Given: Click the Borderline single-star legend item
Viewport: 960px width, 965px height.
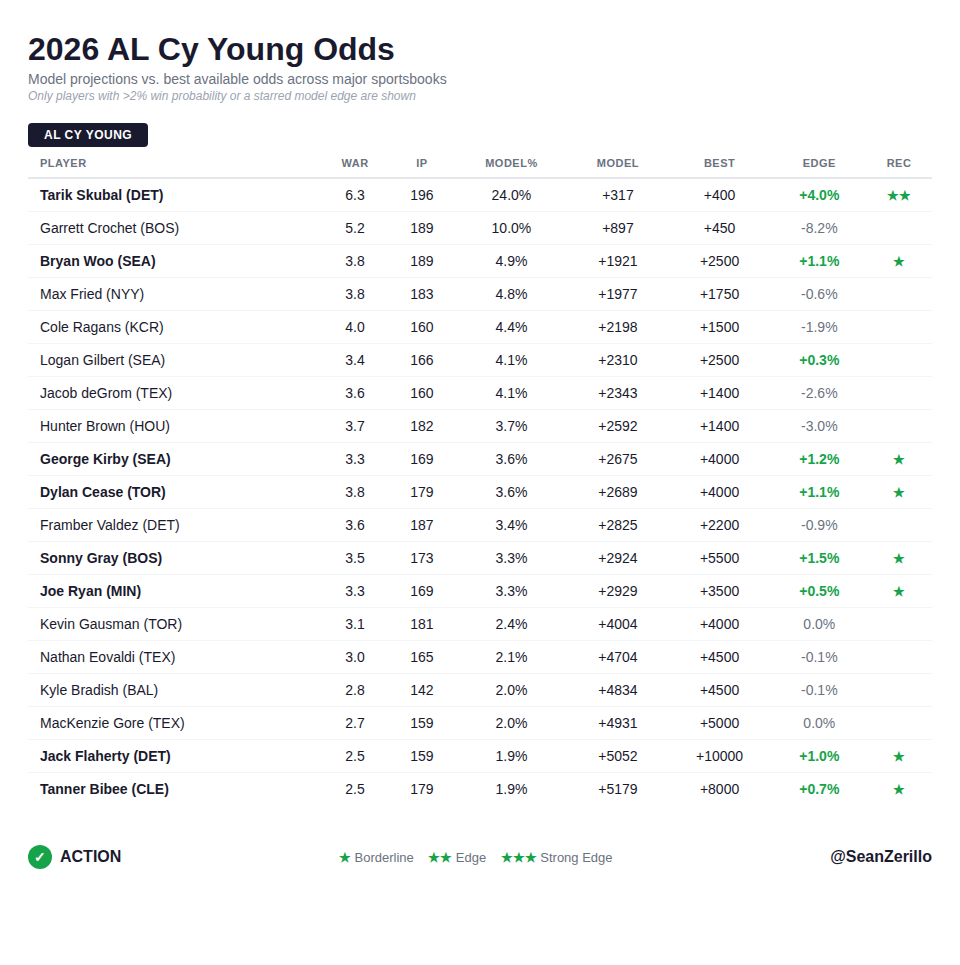Looking at the screenshot, I should click(x=376, y=858).
